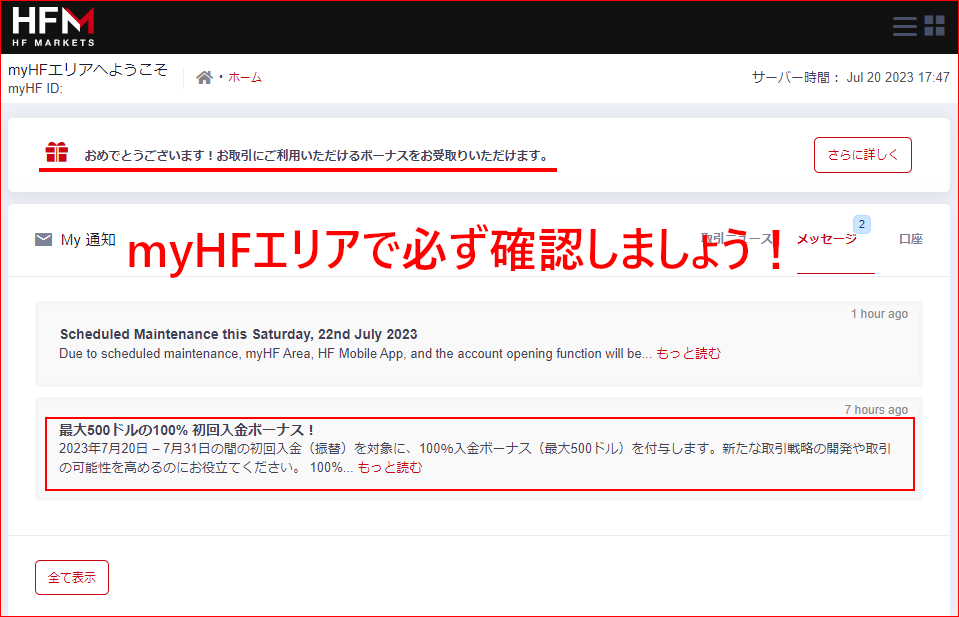The image size is (959, 617).
Task: Expand もっと読む on the maintenance notice
Action: coord(688,353)
